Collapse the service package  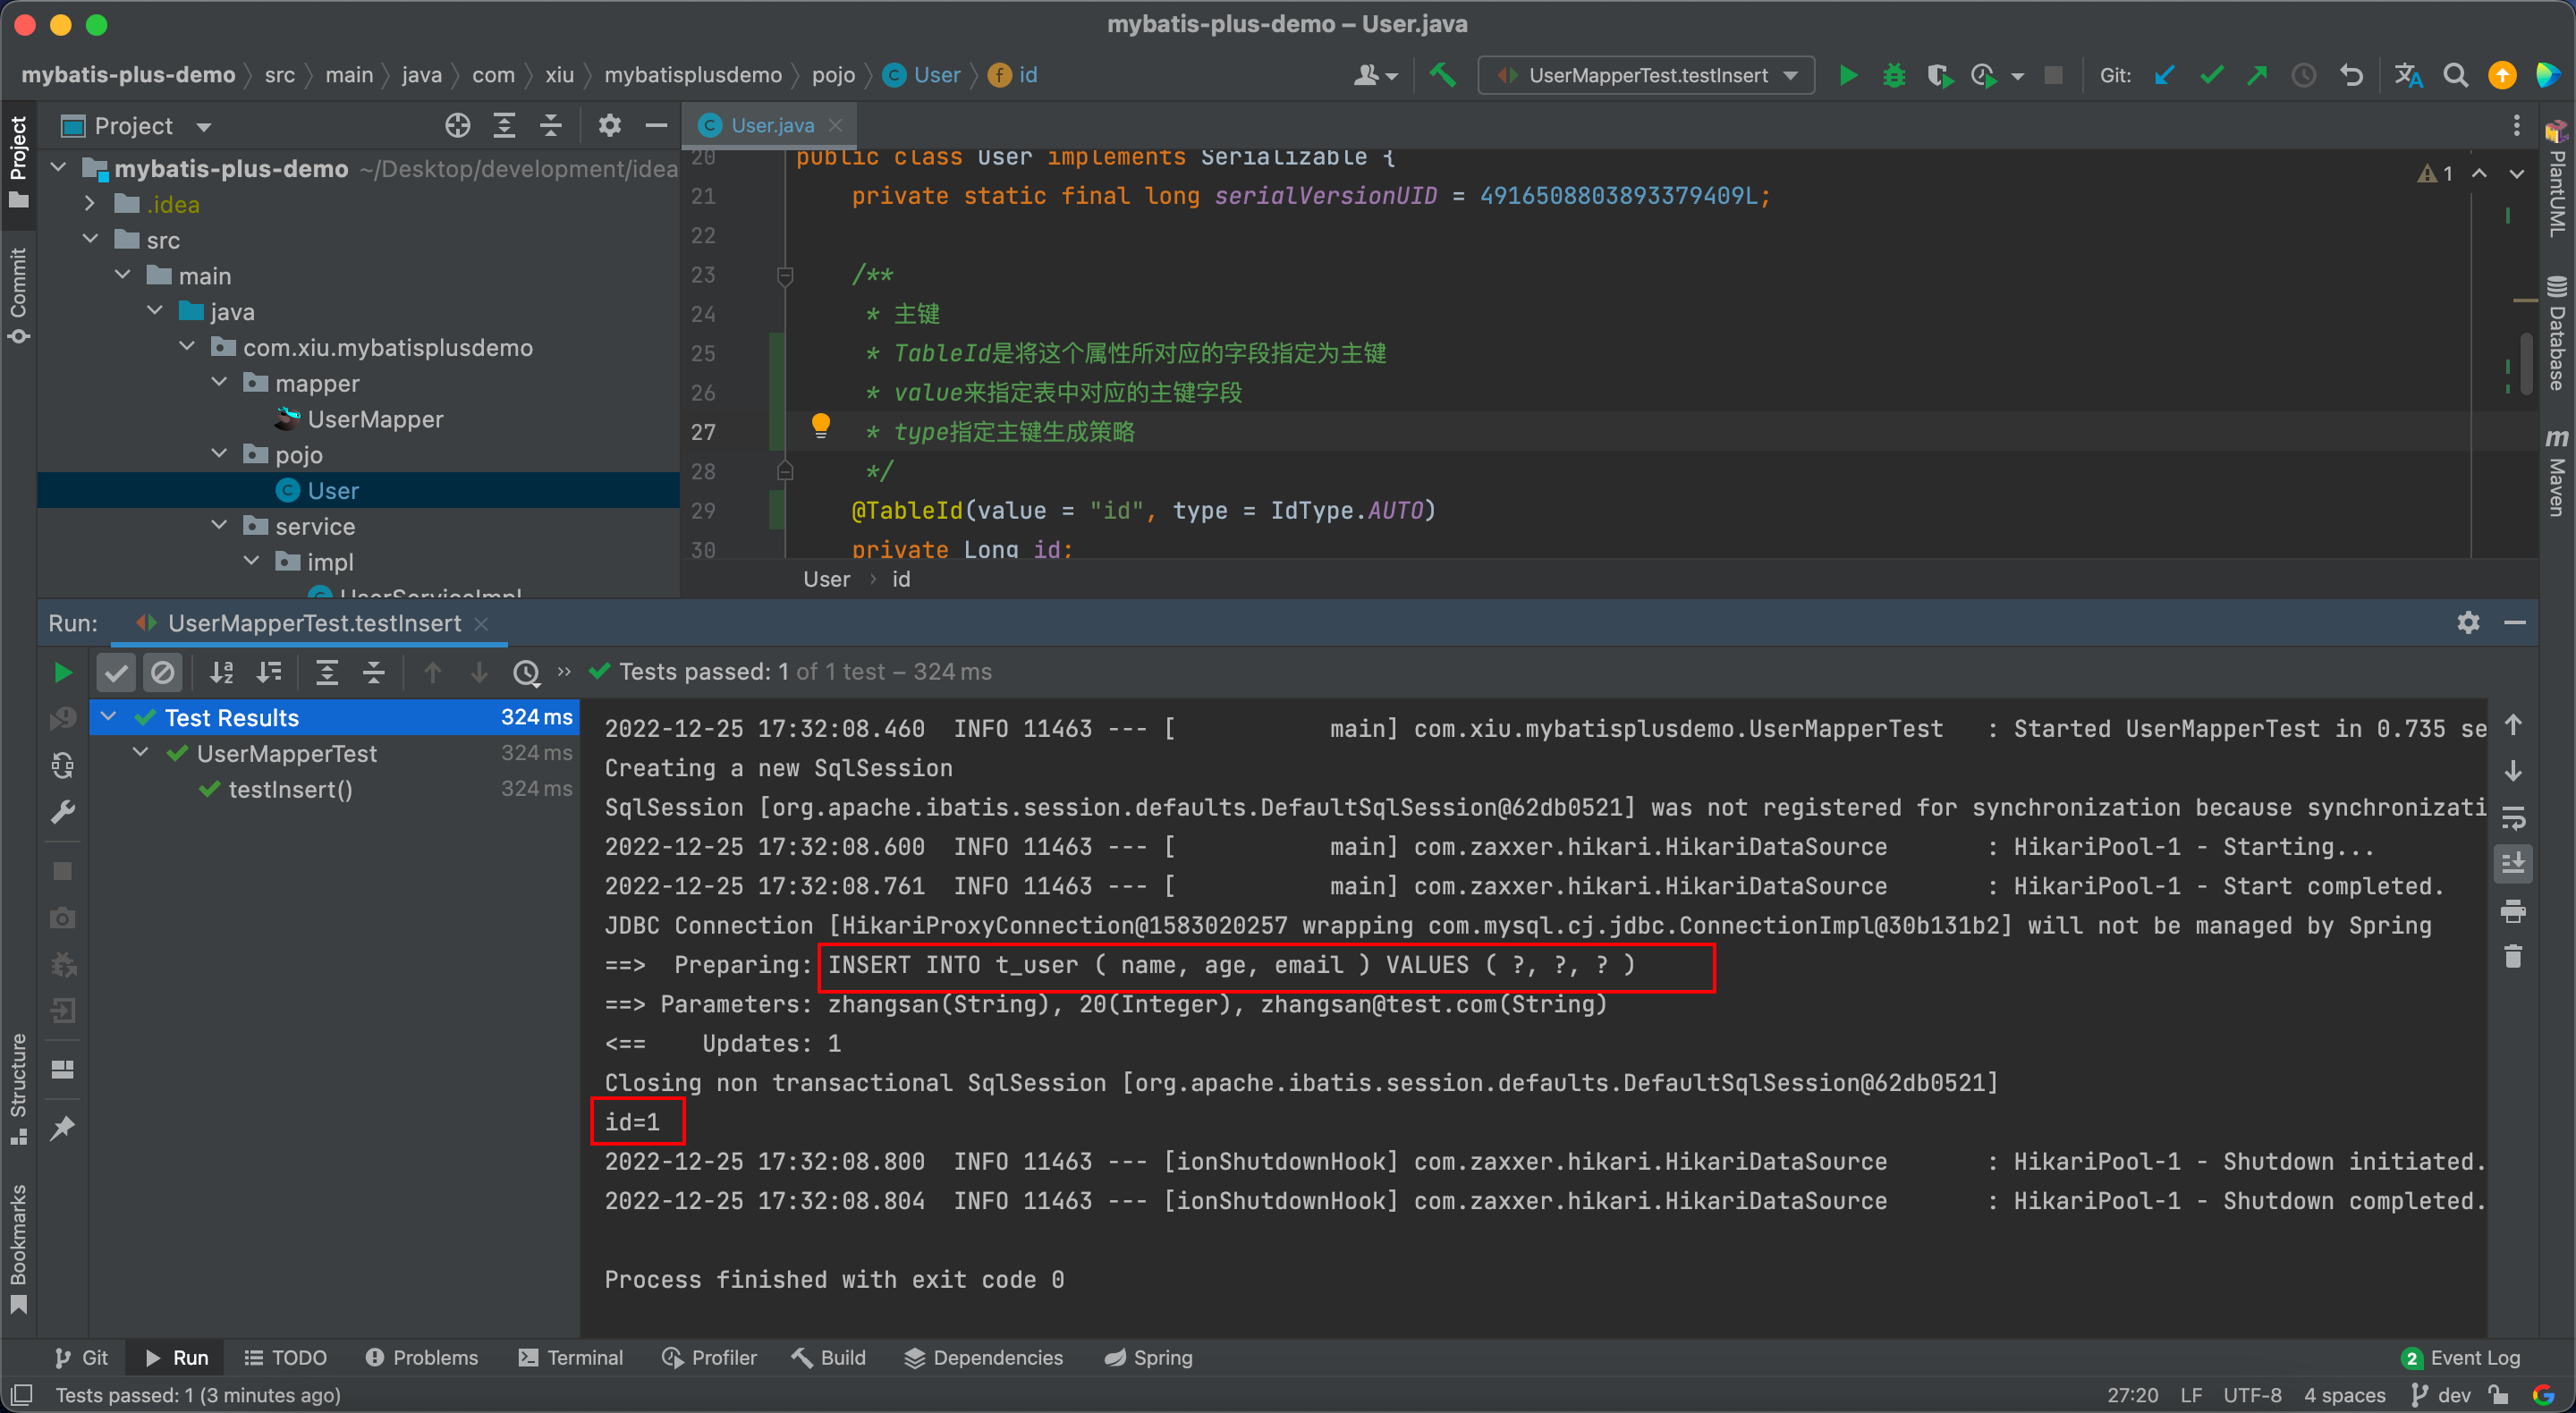pos(219,526)
